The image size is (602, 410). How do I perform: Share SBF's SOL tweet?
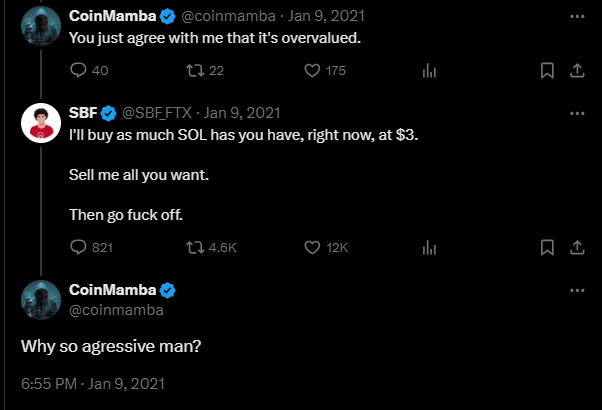click(577, 247)
